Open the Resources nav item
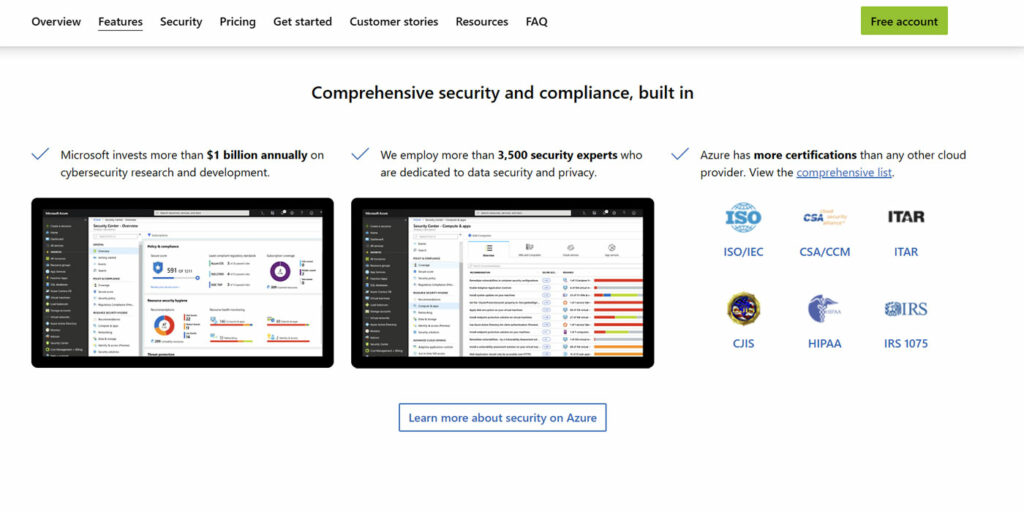1024x512 pixels. [x=482, y=22]
